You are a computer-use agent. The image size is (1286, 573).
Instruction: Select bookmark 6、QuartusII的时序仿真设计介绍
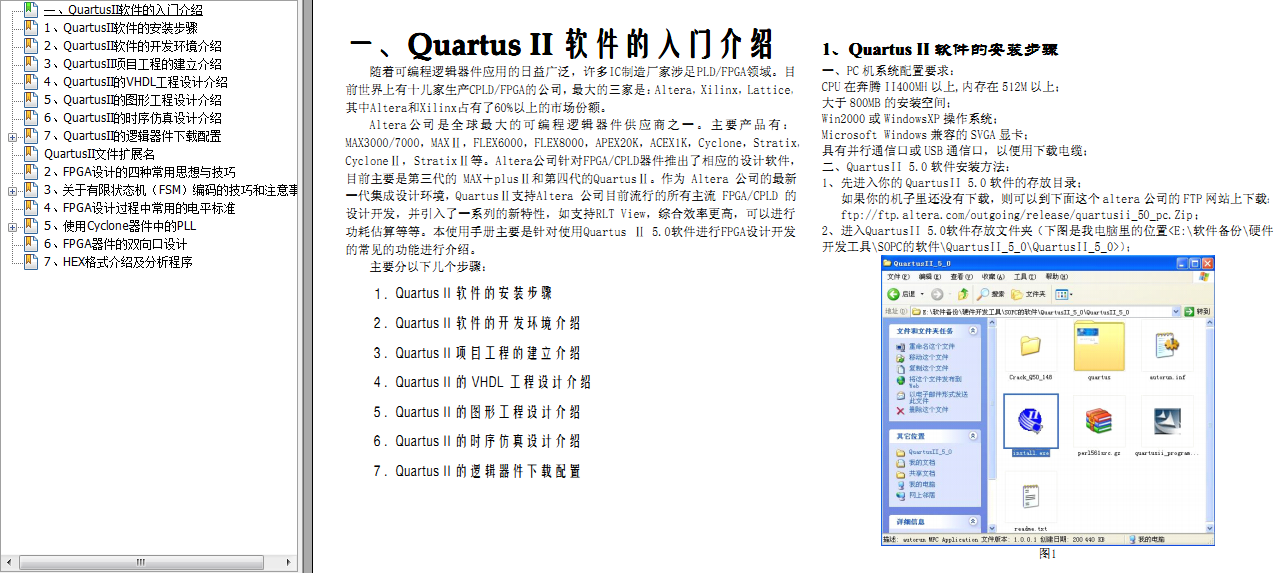[132, 118]
